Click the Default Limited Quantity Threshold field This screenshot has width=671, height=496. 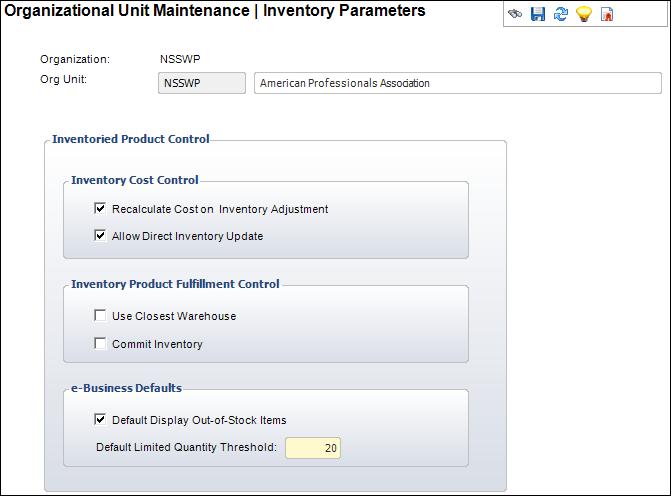[313, 448]
